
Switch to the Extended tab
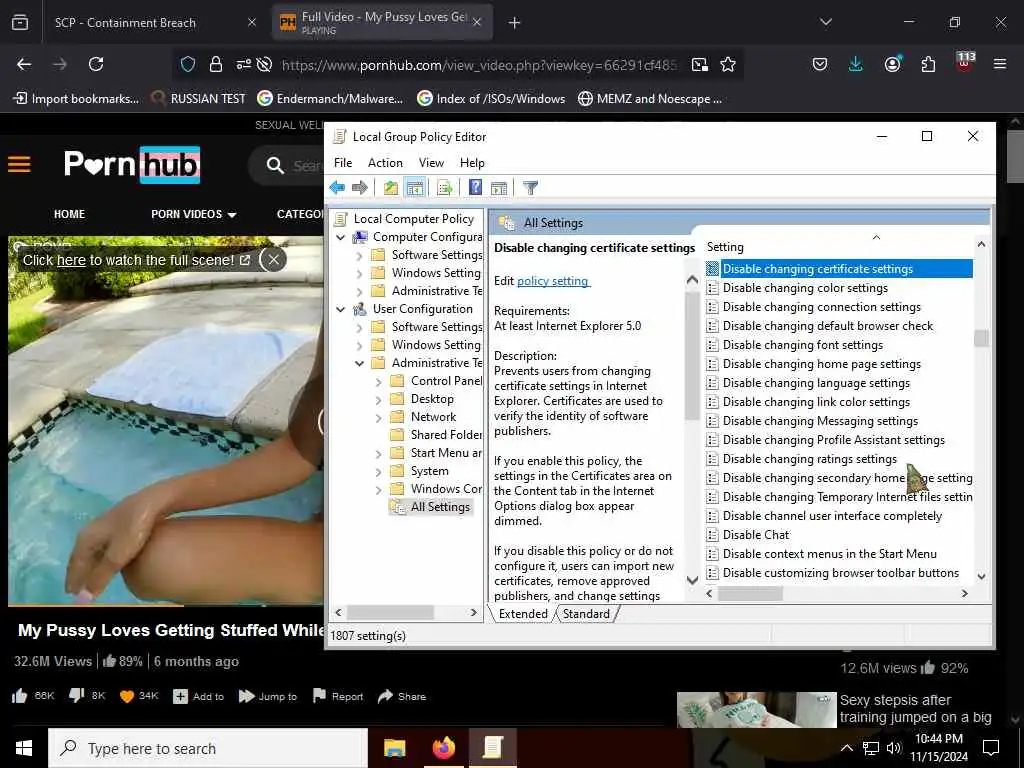point(523,614)
